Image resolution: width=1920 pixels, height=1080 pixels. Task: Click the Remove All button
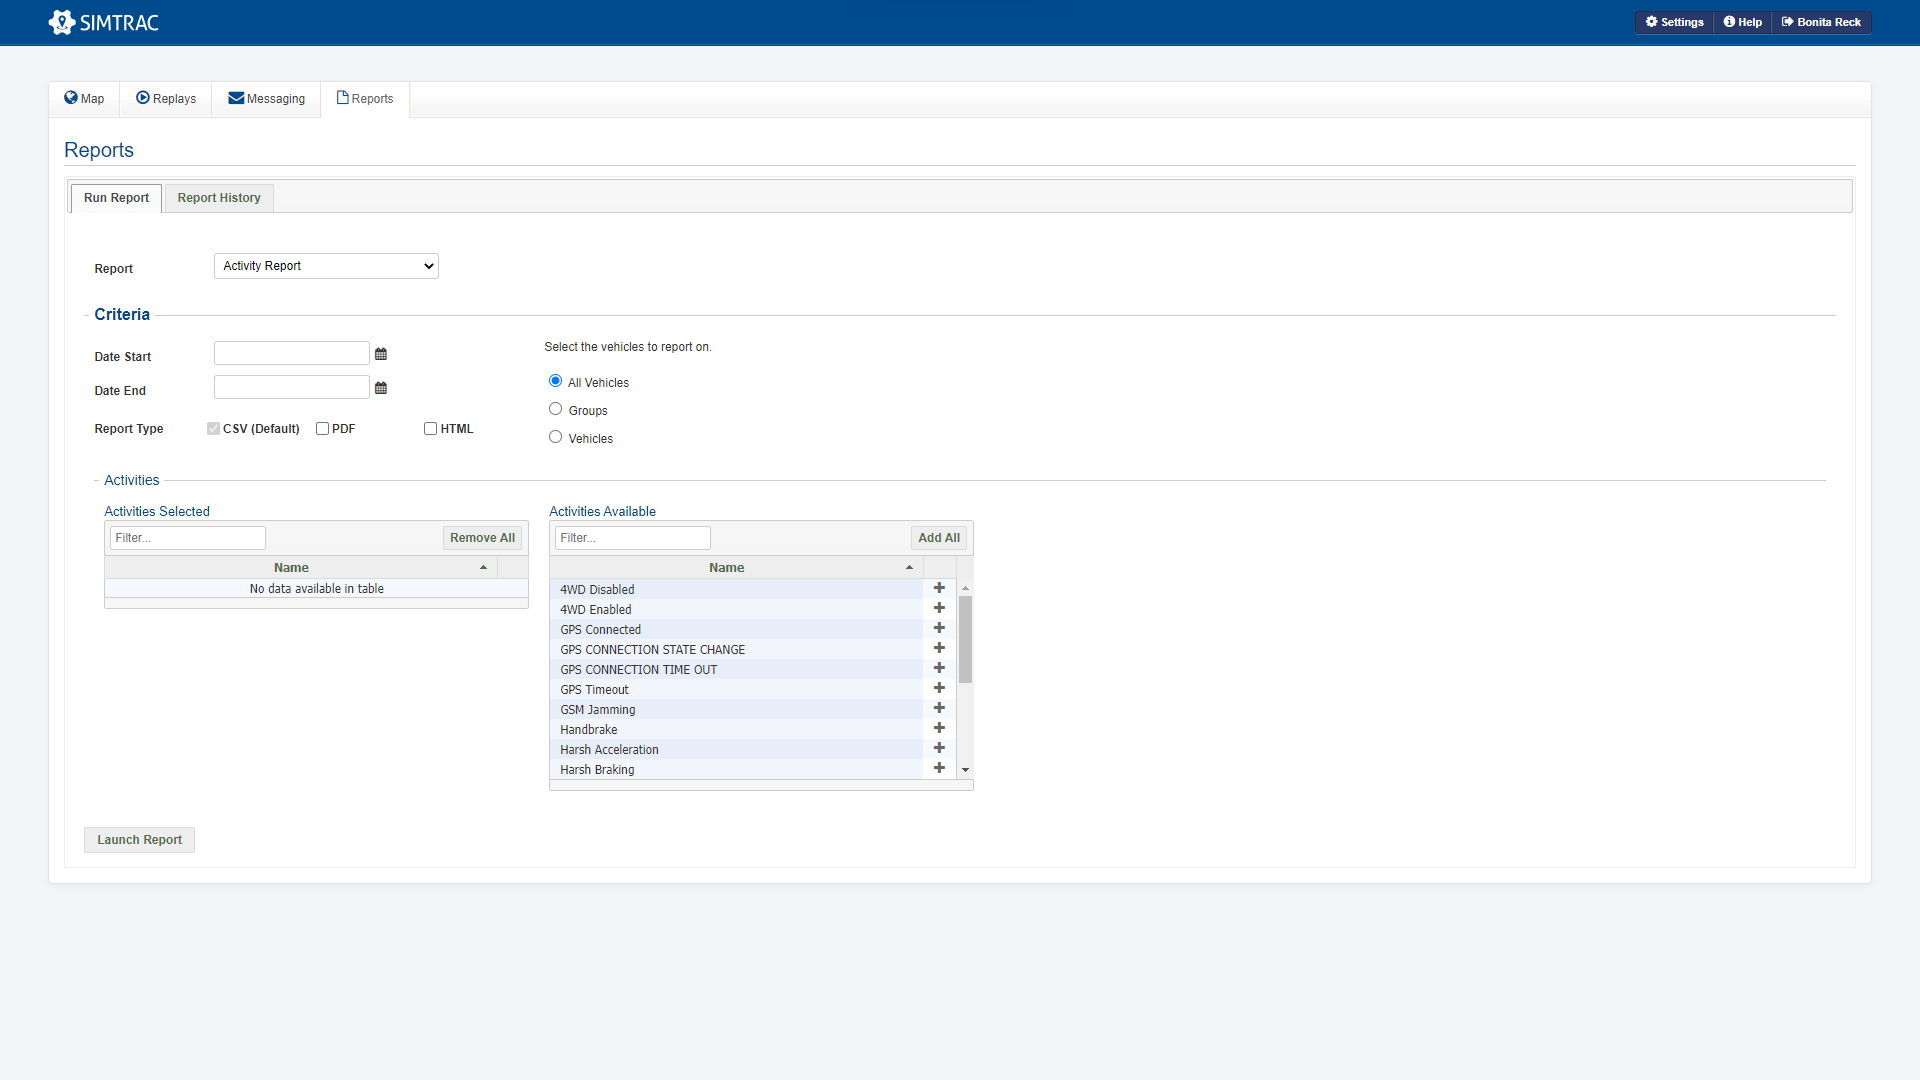coord(482,538)
